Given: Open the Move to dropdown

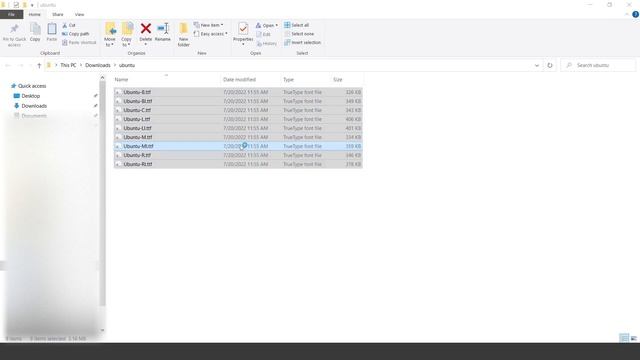Looking at the screenshot, I should pos(110,42).
